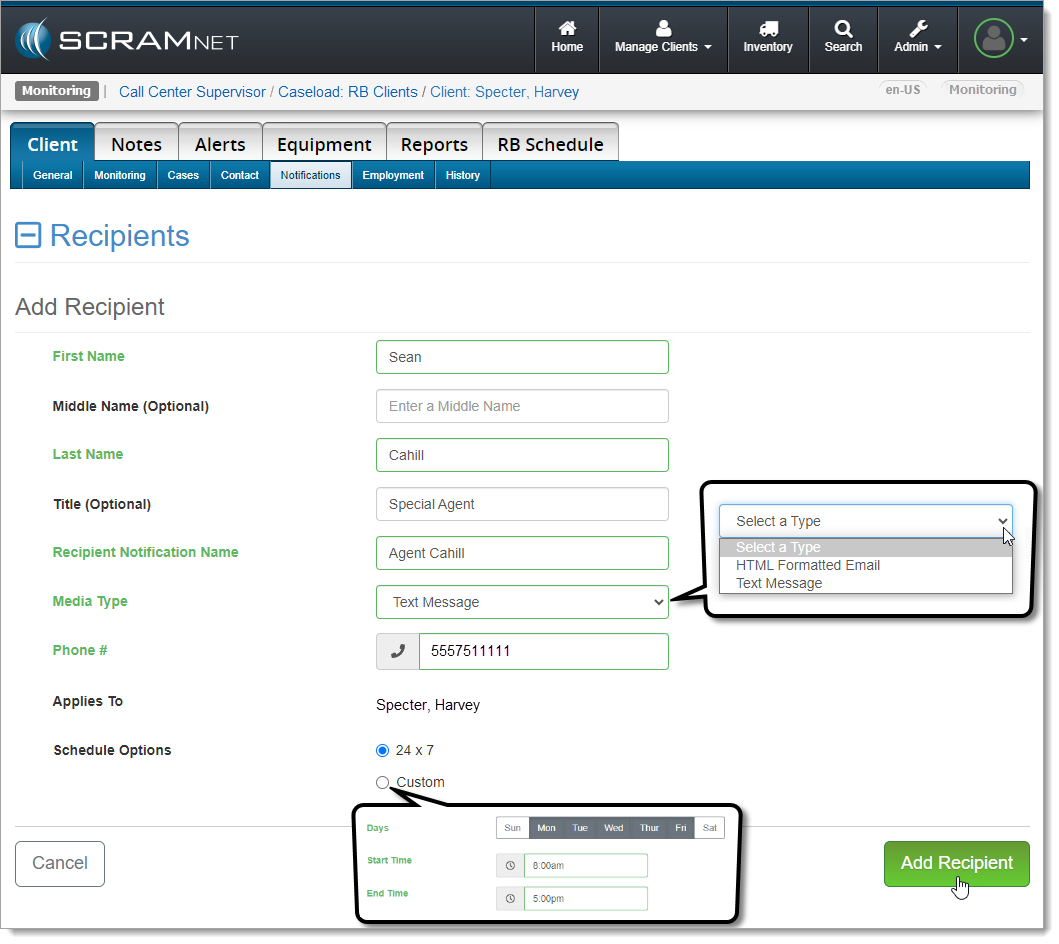The image size is (1059, 944).
Task: Click the phone icon beside Phone # field
Action: [x=398, y=651]
